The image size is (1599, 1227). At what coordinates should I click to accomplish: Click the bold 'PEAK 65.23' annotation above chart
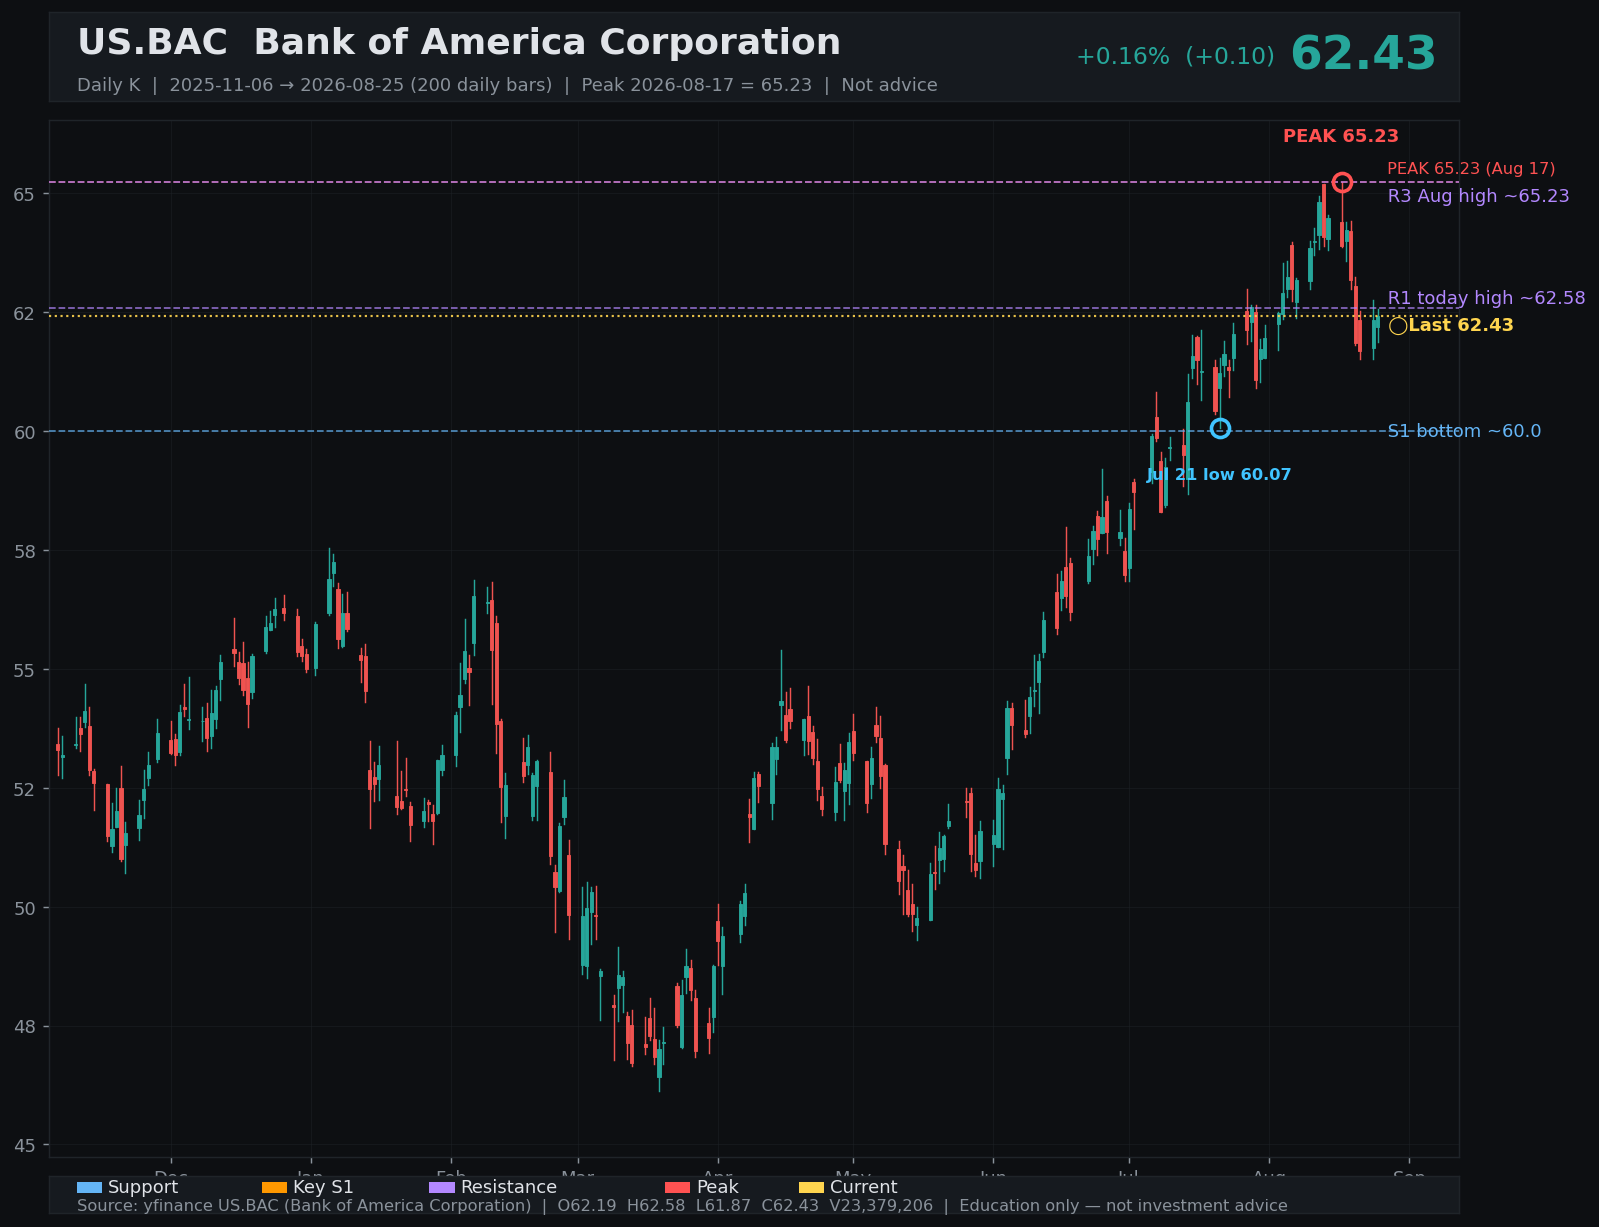1341,136
